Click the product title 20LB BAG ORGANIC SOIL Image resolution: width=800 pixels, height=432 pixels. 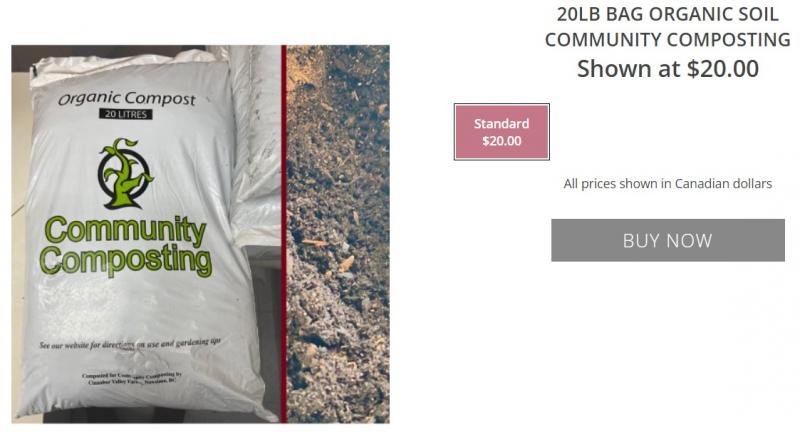pyautogui.click(x=667, y=14)
